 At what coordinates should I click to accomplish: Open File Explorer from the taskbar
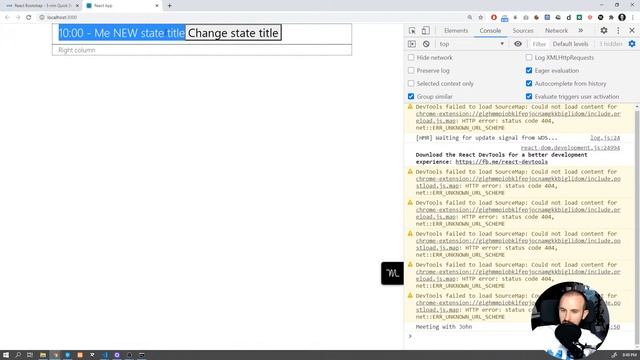click(42, 355)
